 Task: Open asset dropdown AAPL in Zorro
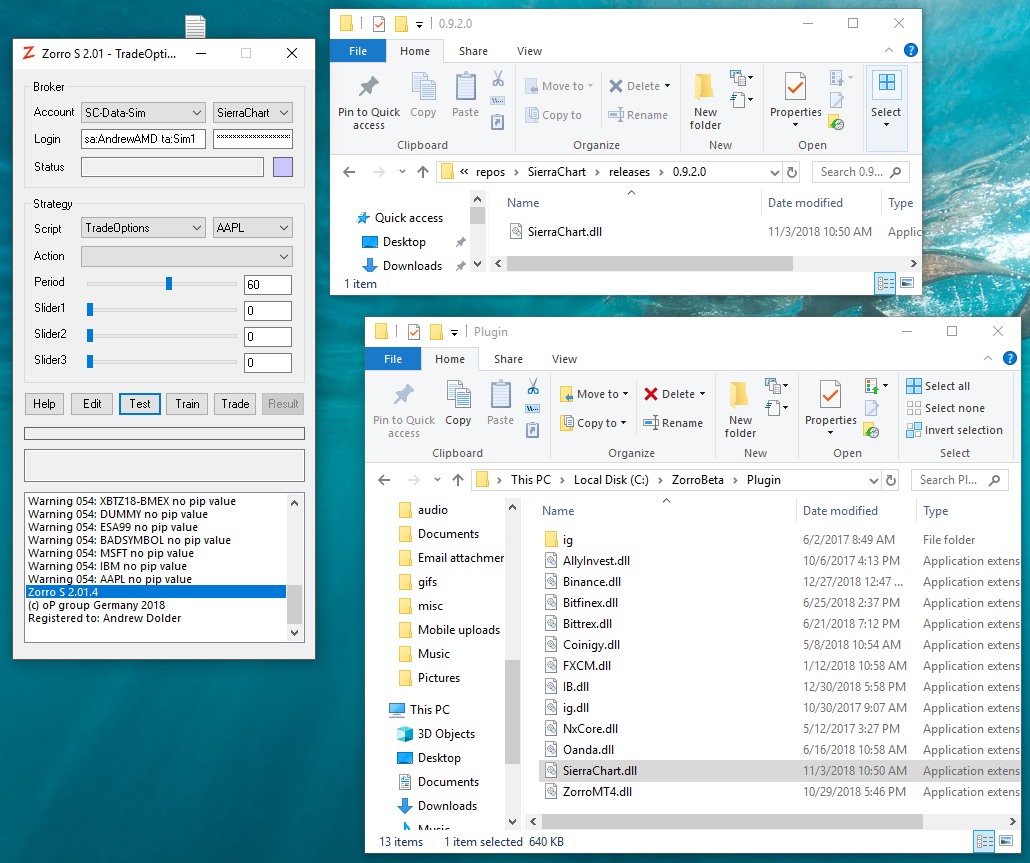click(x=253, y=228)
